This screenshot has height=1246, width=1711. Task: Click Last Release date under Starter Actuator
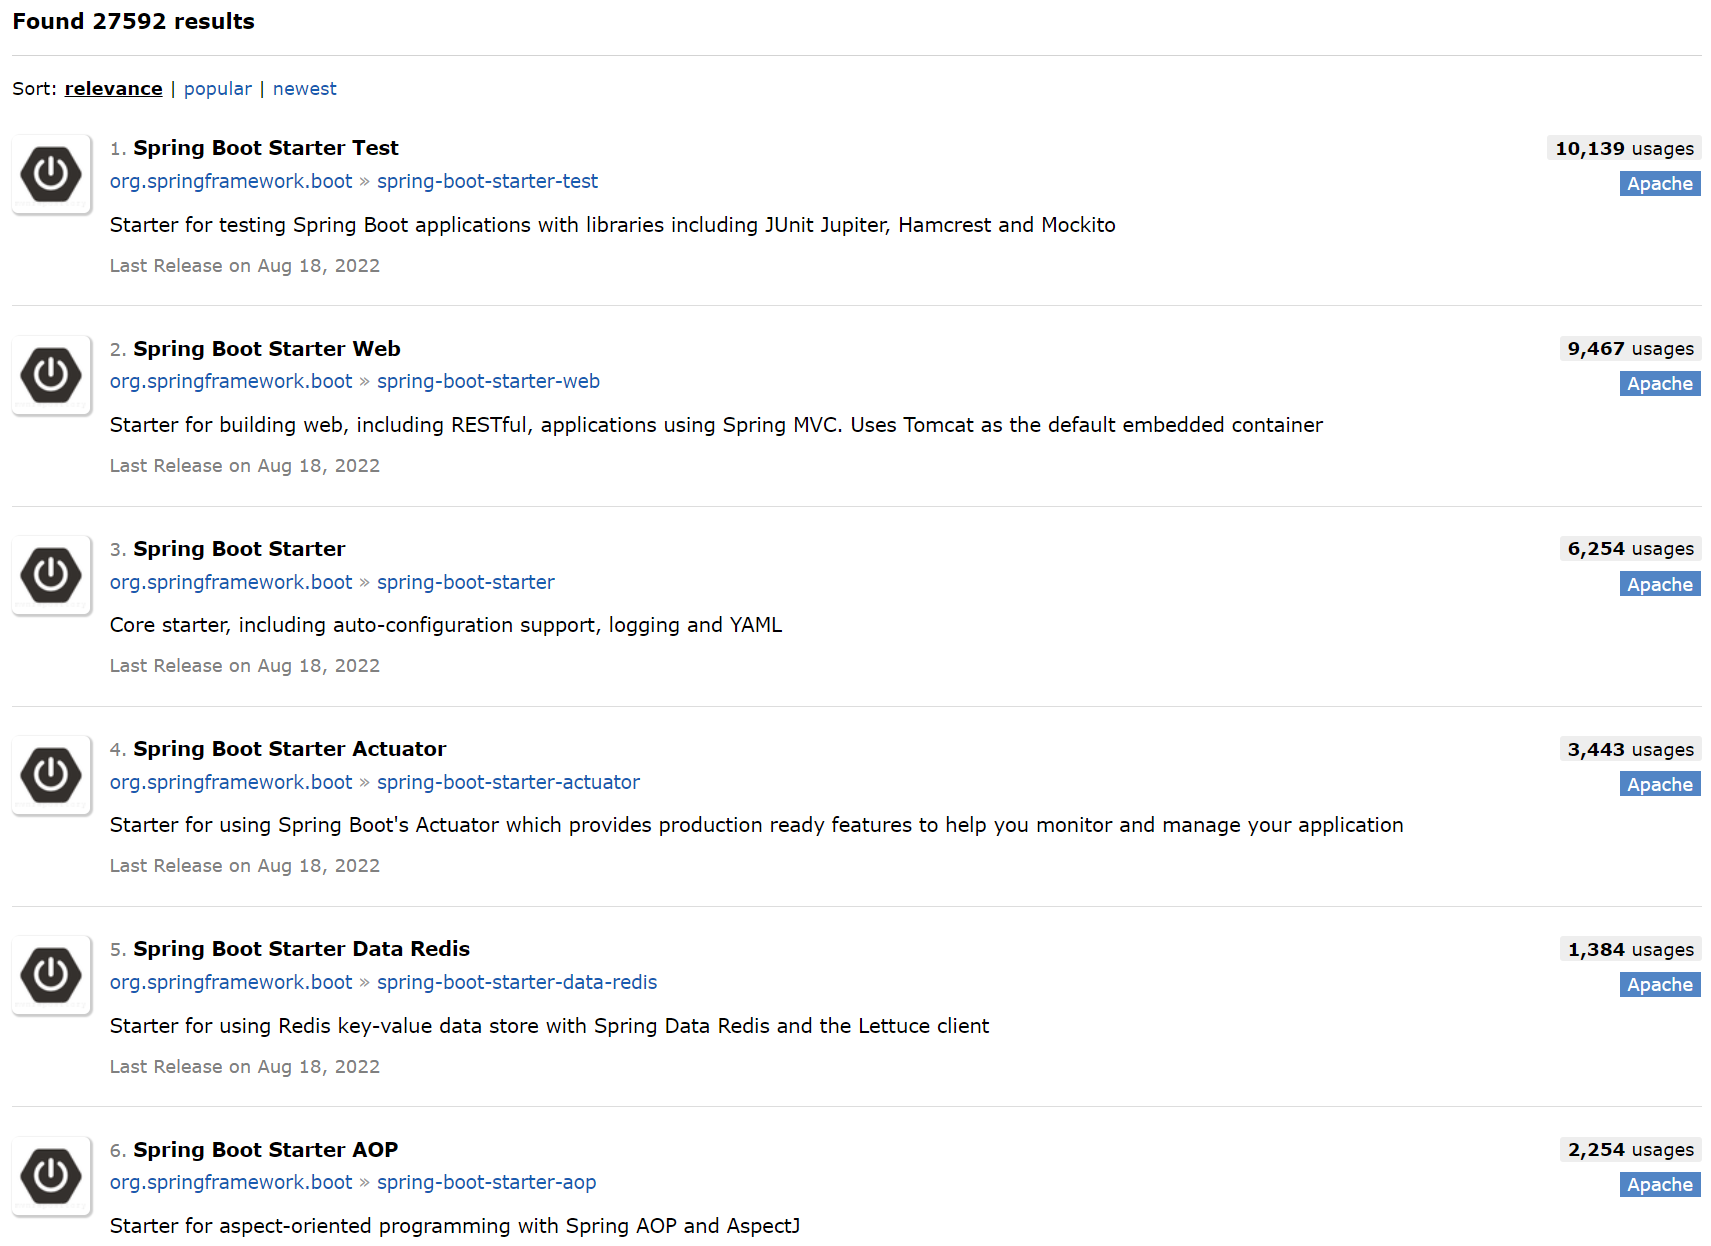tap(245, 866)
